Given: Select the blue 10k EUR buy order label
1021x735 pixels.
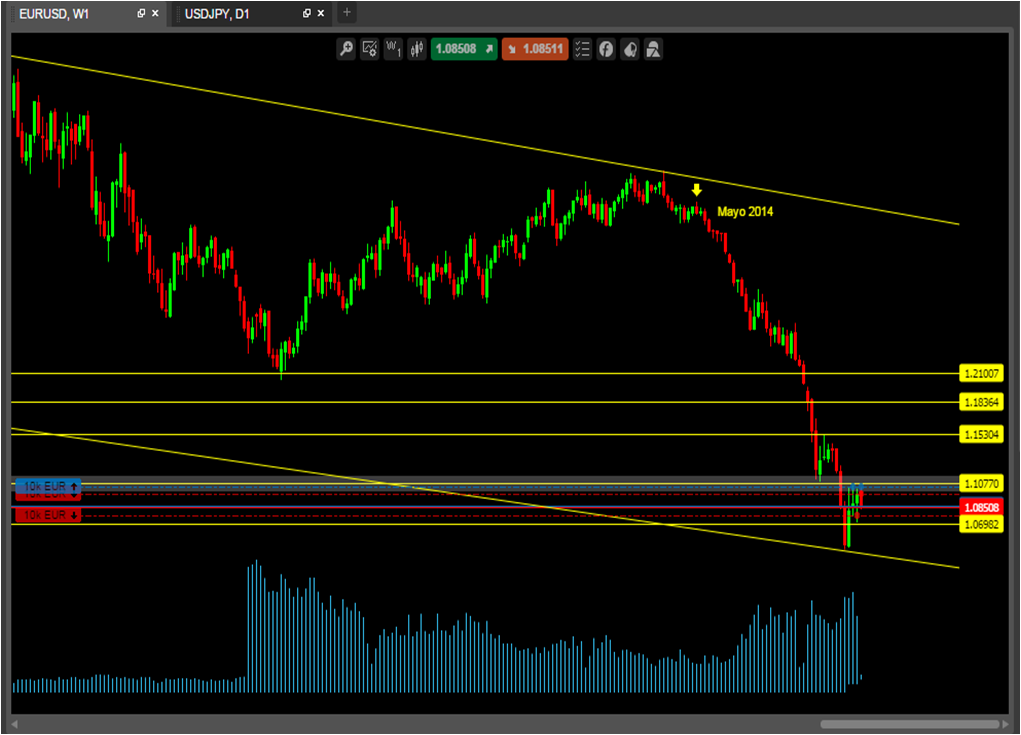Looking at the screenshot, I should pyautogui.click(x=48, y=486).
